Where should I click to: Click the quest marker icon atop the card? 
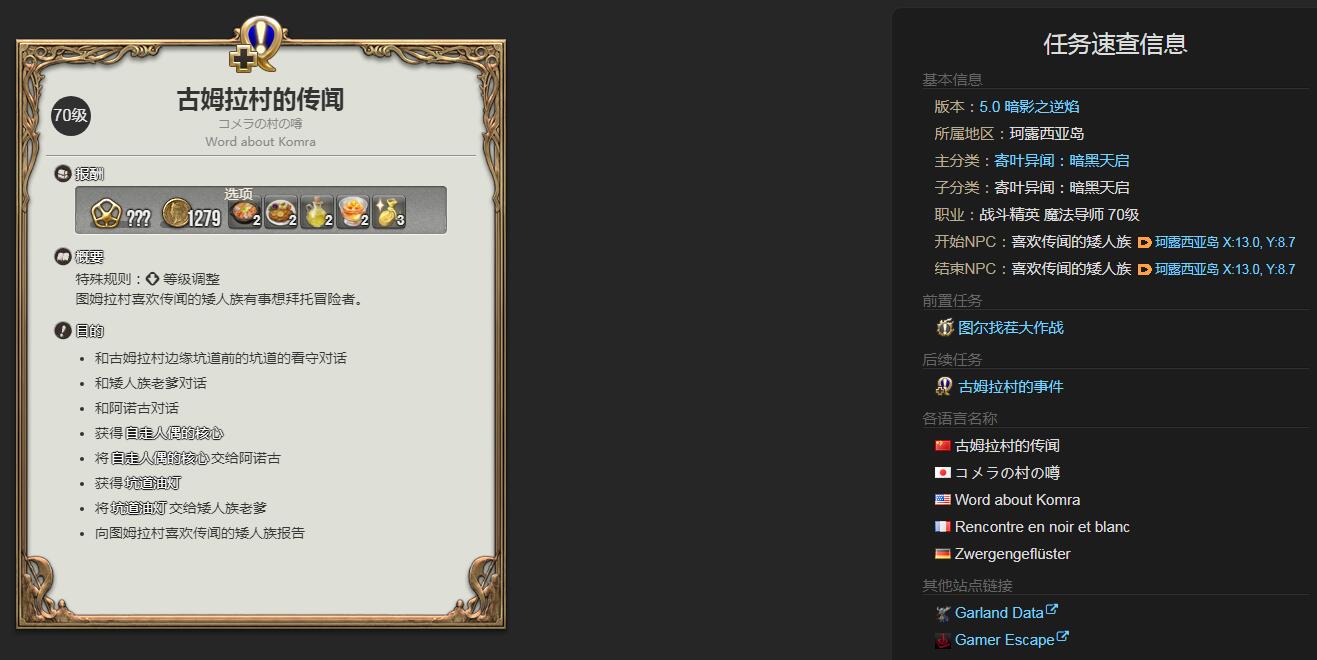tap(259, 45)
